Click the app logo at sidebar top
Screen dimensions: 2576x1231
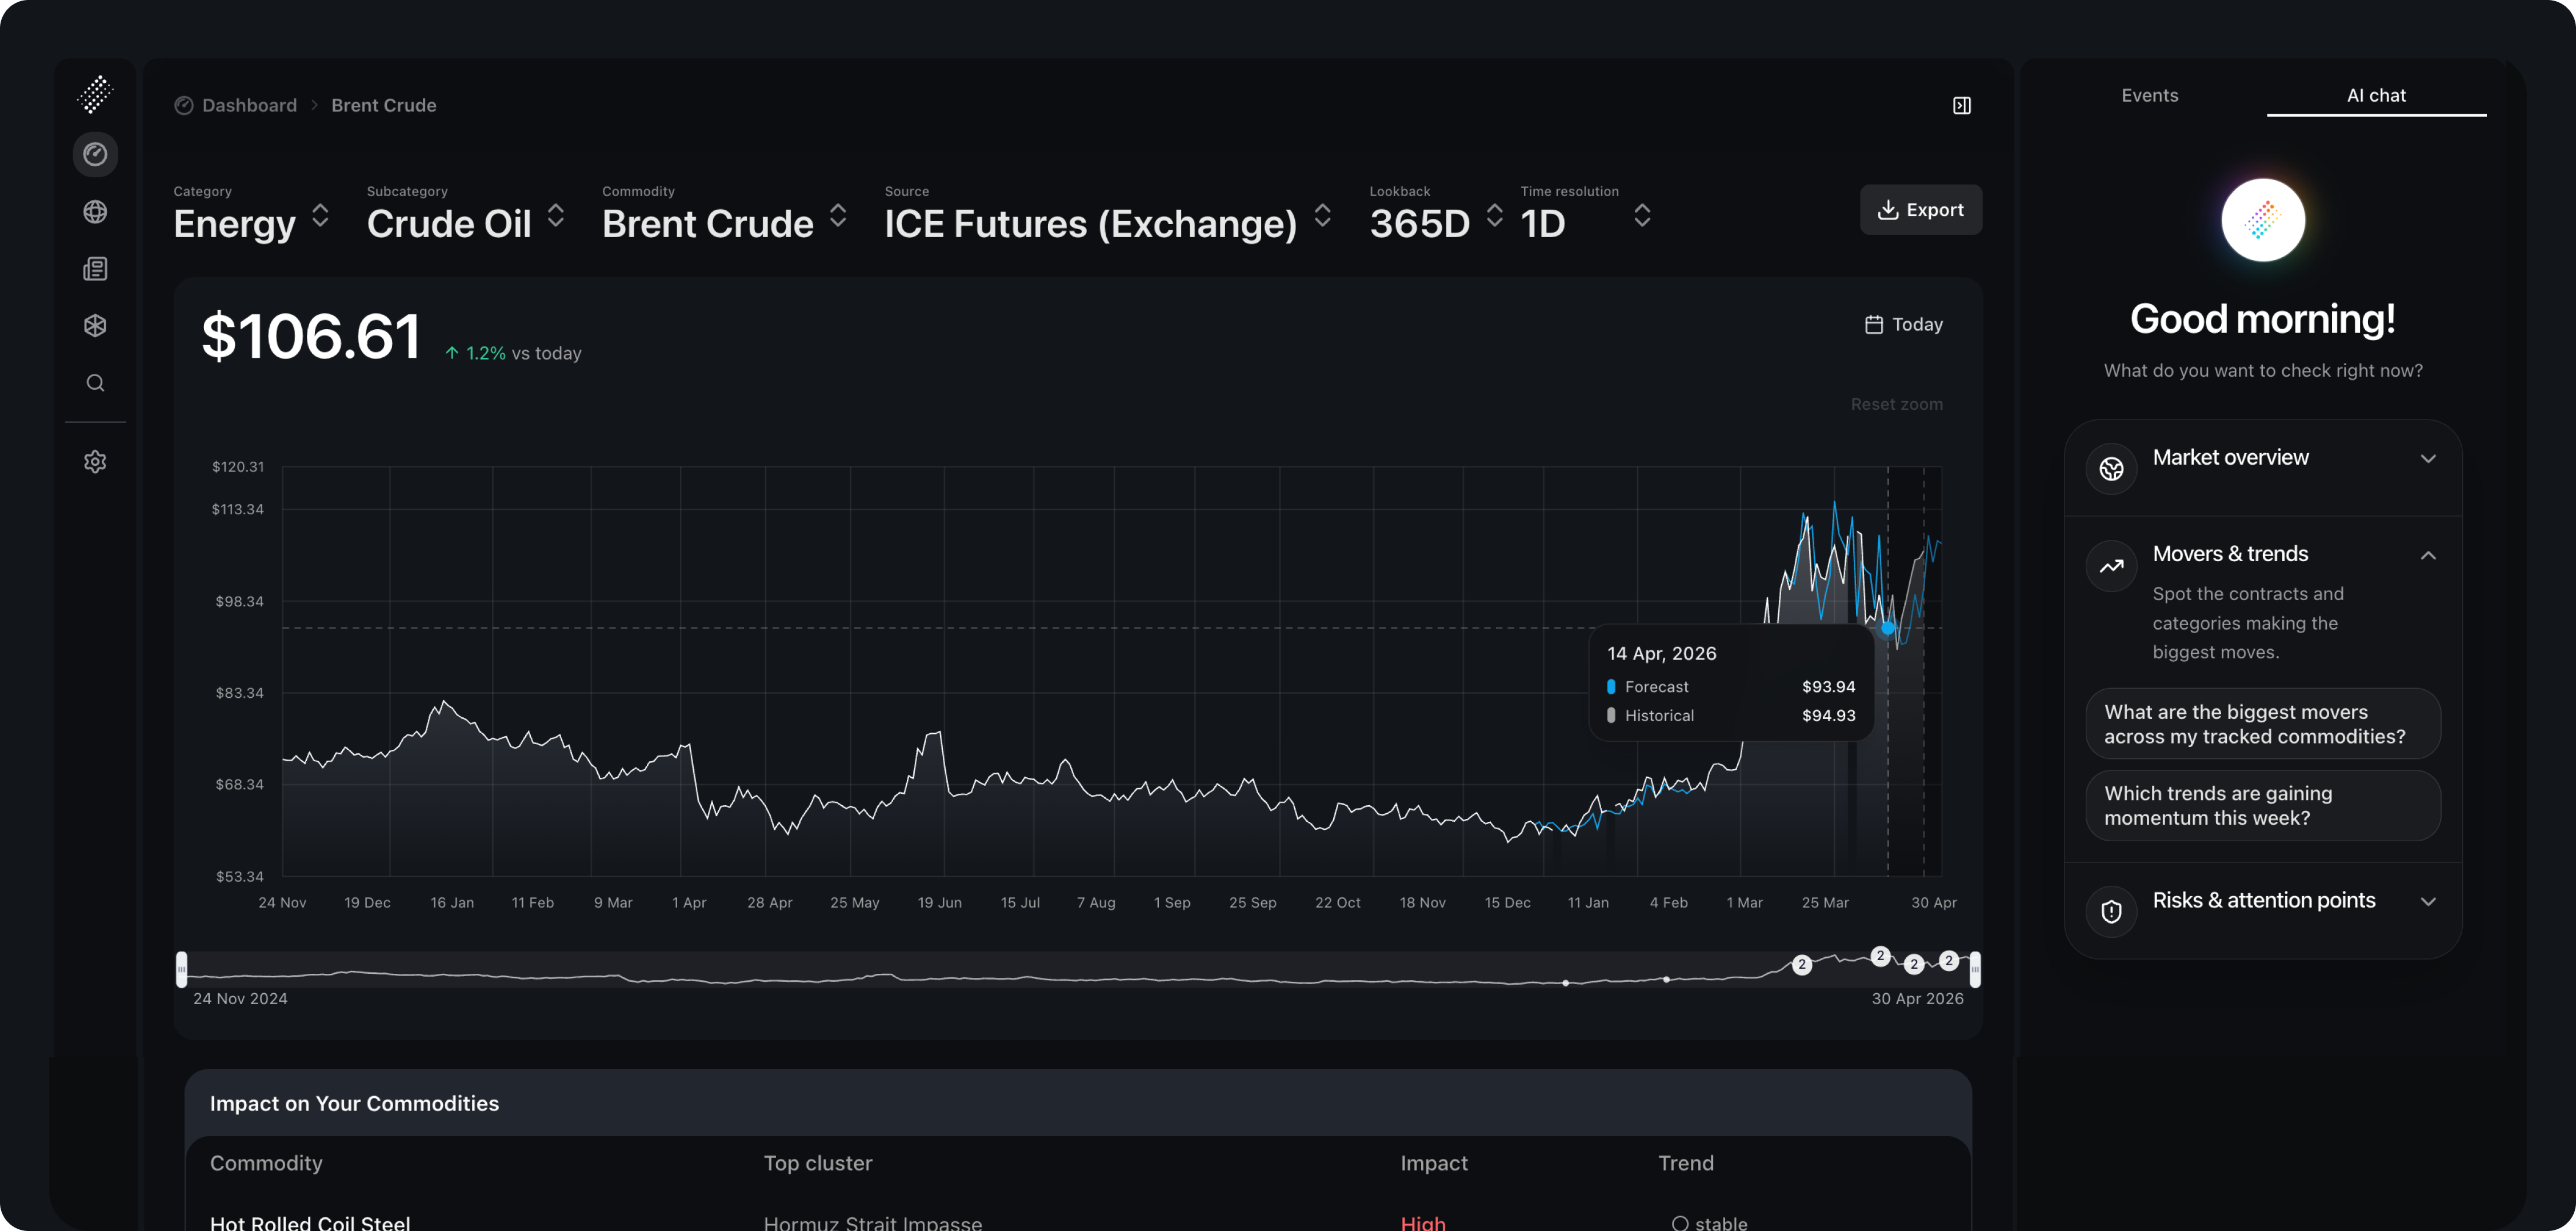[95, 95]
